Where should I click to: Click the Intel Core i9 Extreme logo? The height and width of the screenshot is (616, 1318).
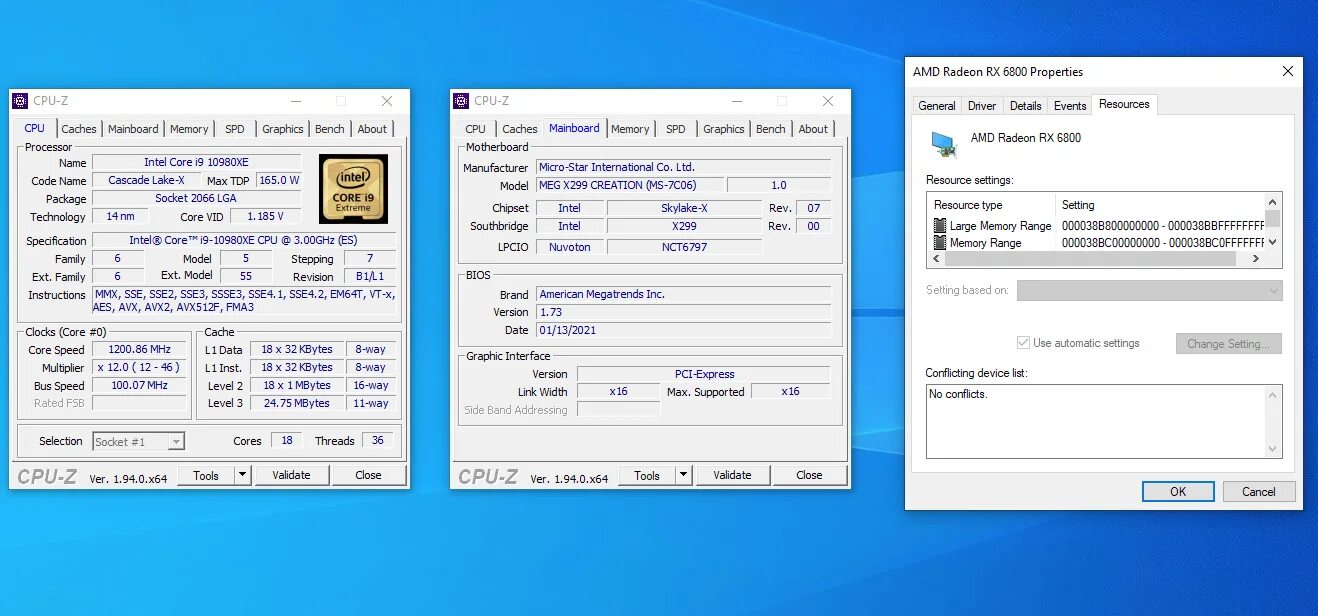tap(354, 188)
